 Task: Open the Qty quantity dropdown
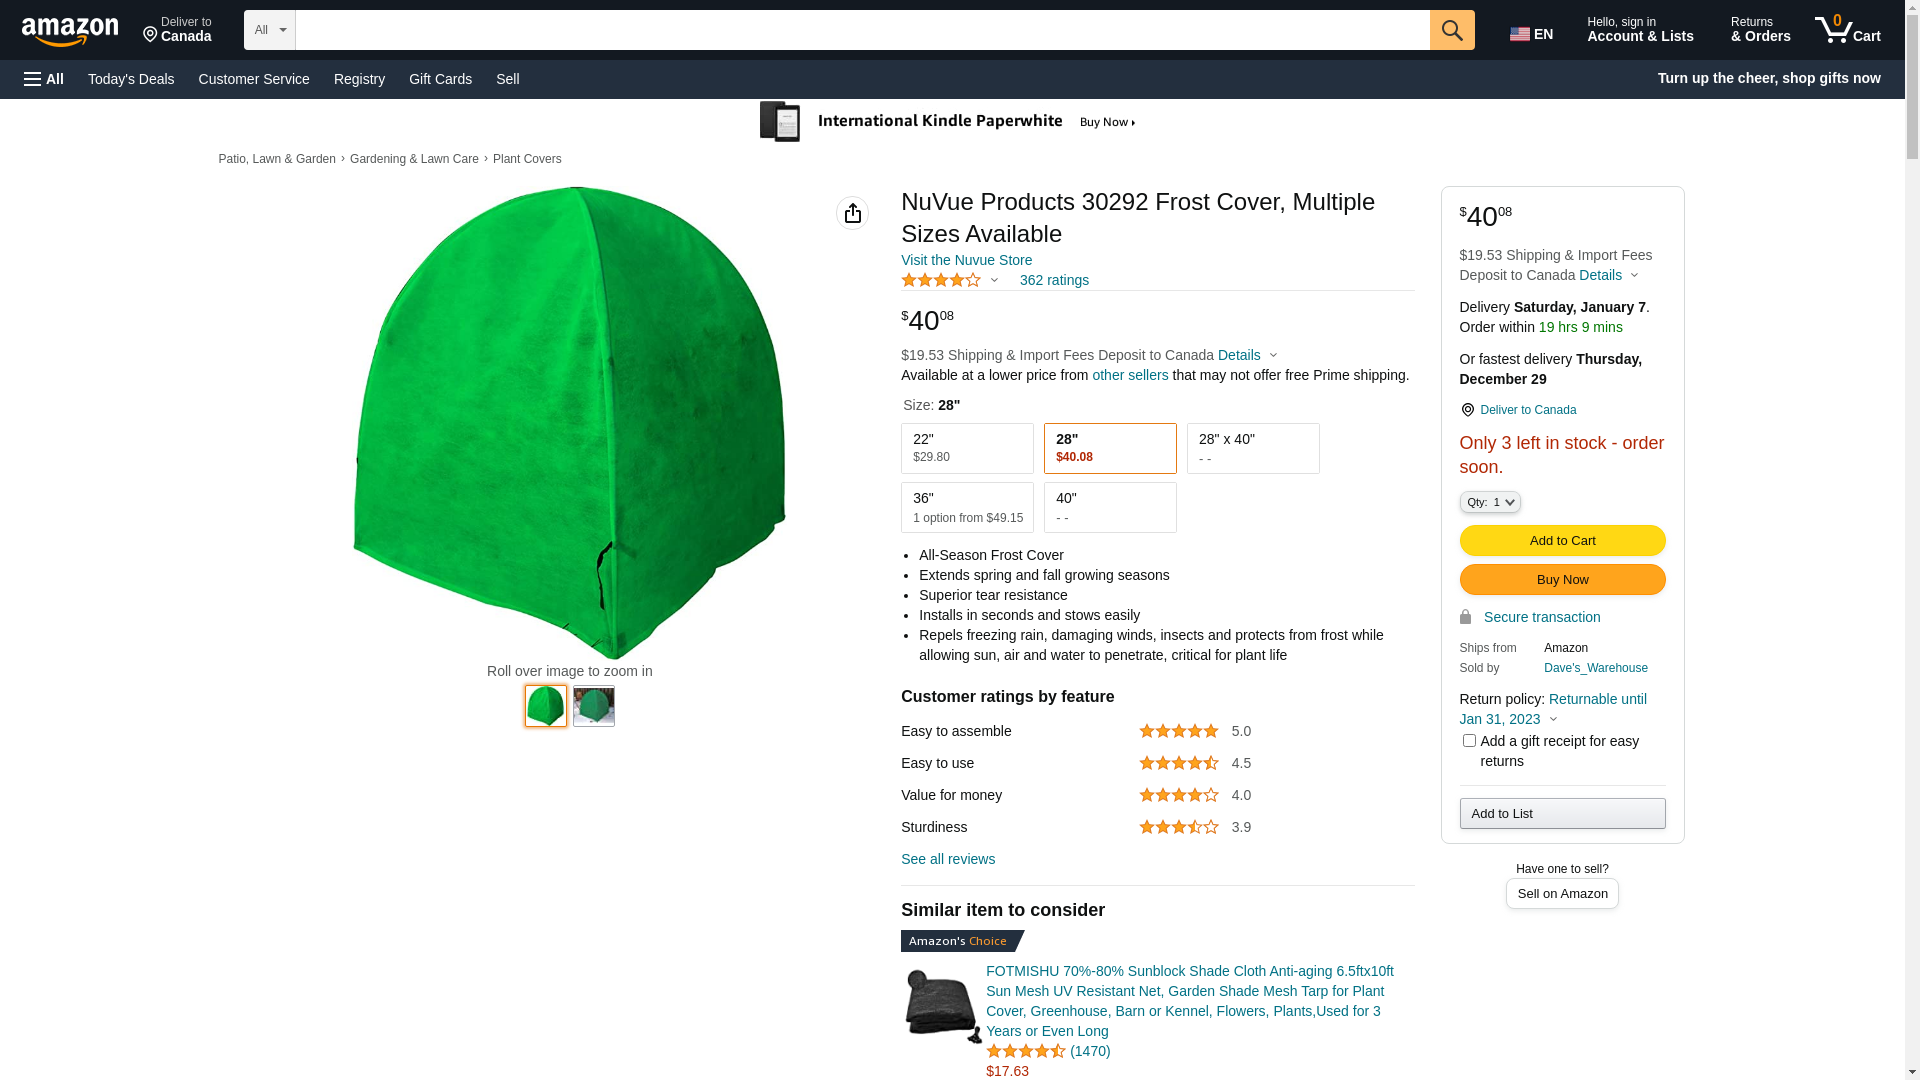[x=1490, y=502]
